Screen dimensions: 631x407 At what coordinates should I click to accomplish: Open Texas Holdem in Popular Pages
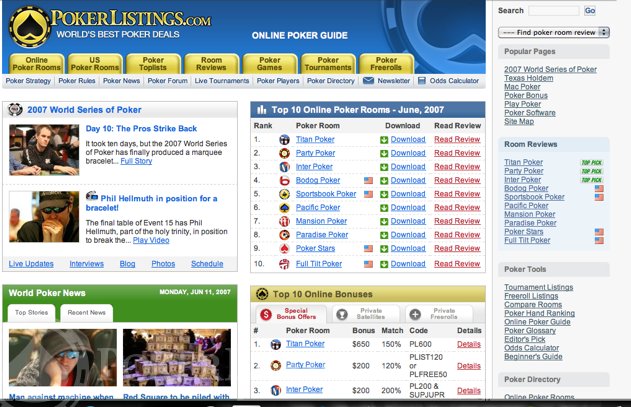[x=529, y=78]
